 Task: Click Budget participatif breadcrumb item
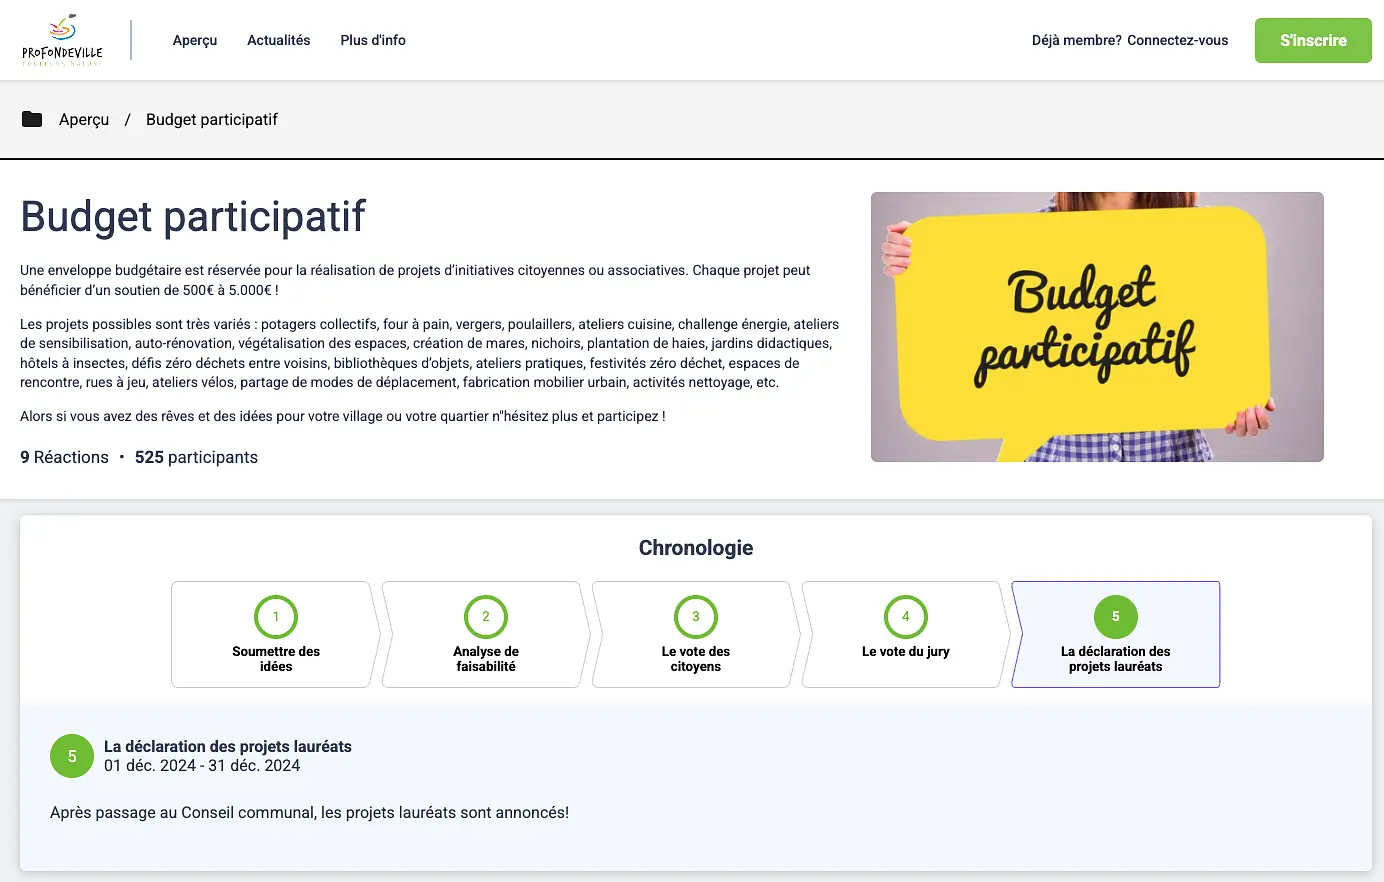(212, 119)
